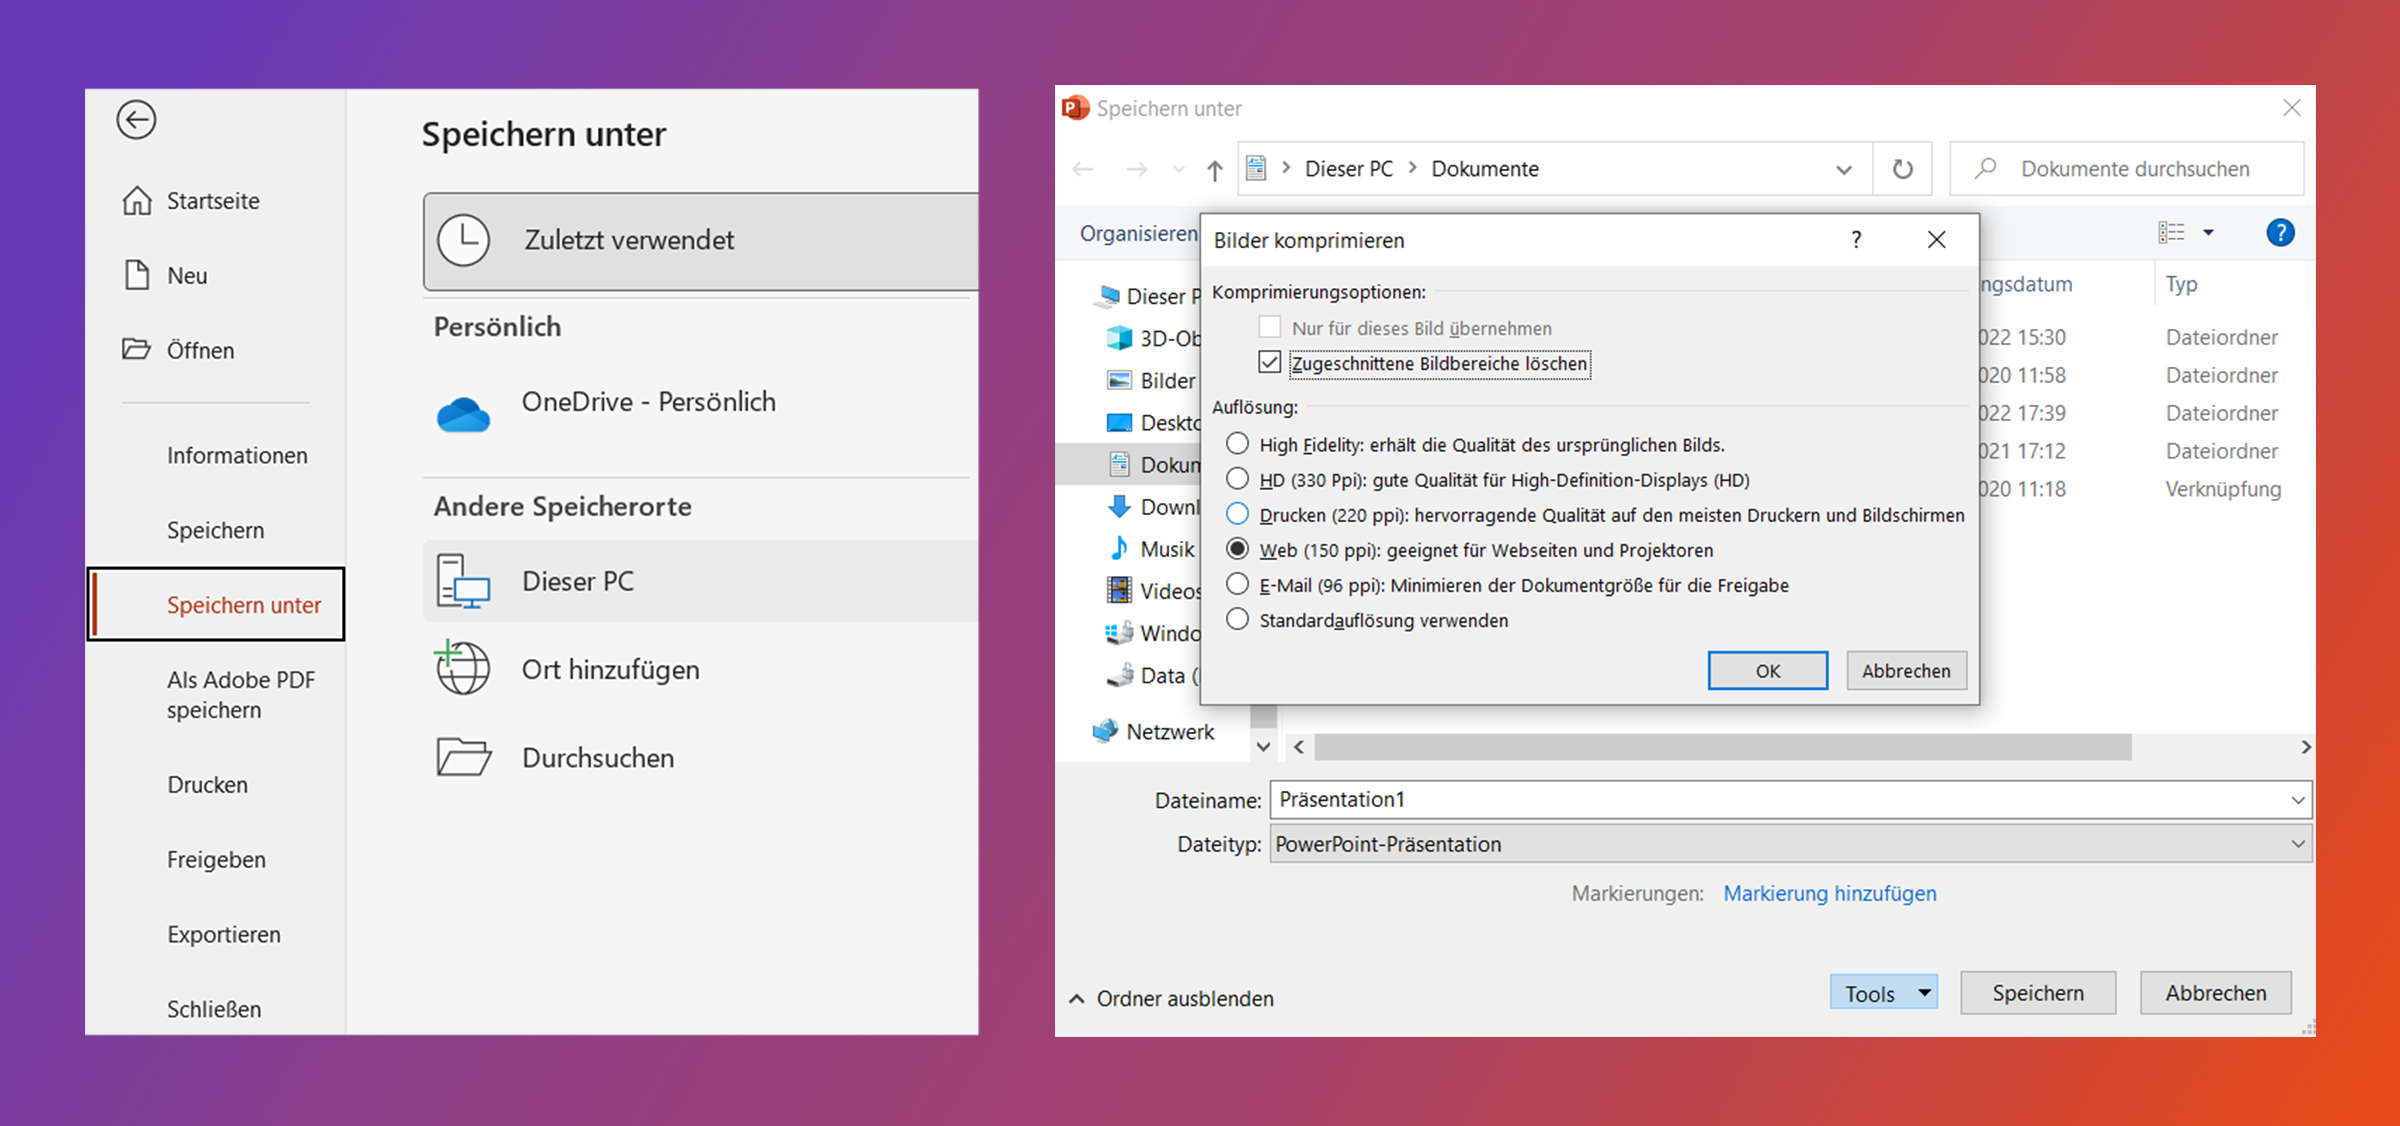Click the back arrow circle icon
2400x1126 pixels.
point(136,120)
